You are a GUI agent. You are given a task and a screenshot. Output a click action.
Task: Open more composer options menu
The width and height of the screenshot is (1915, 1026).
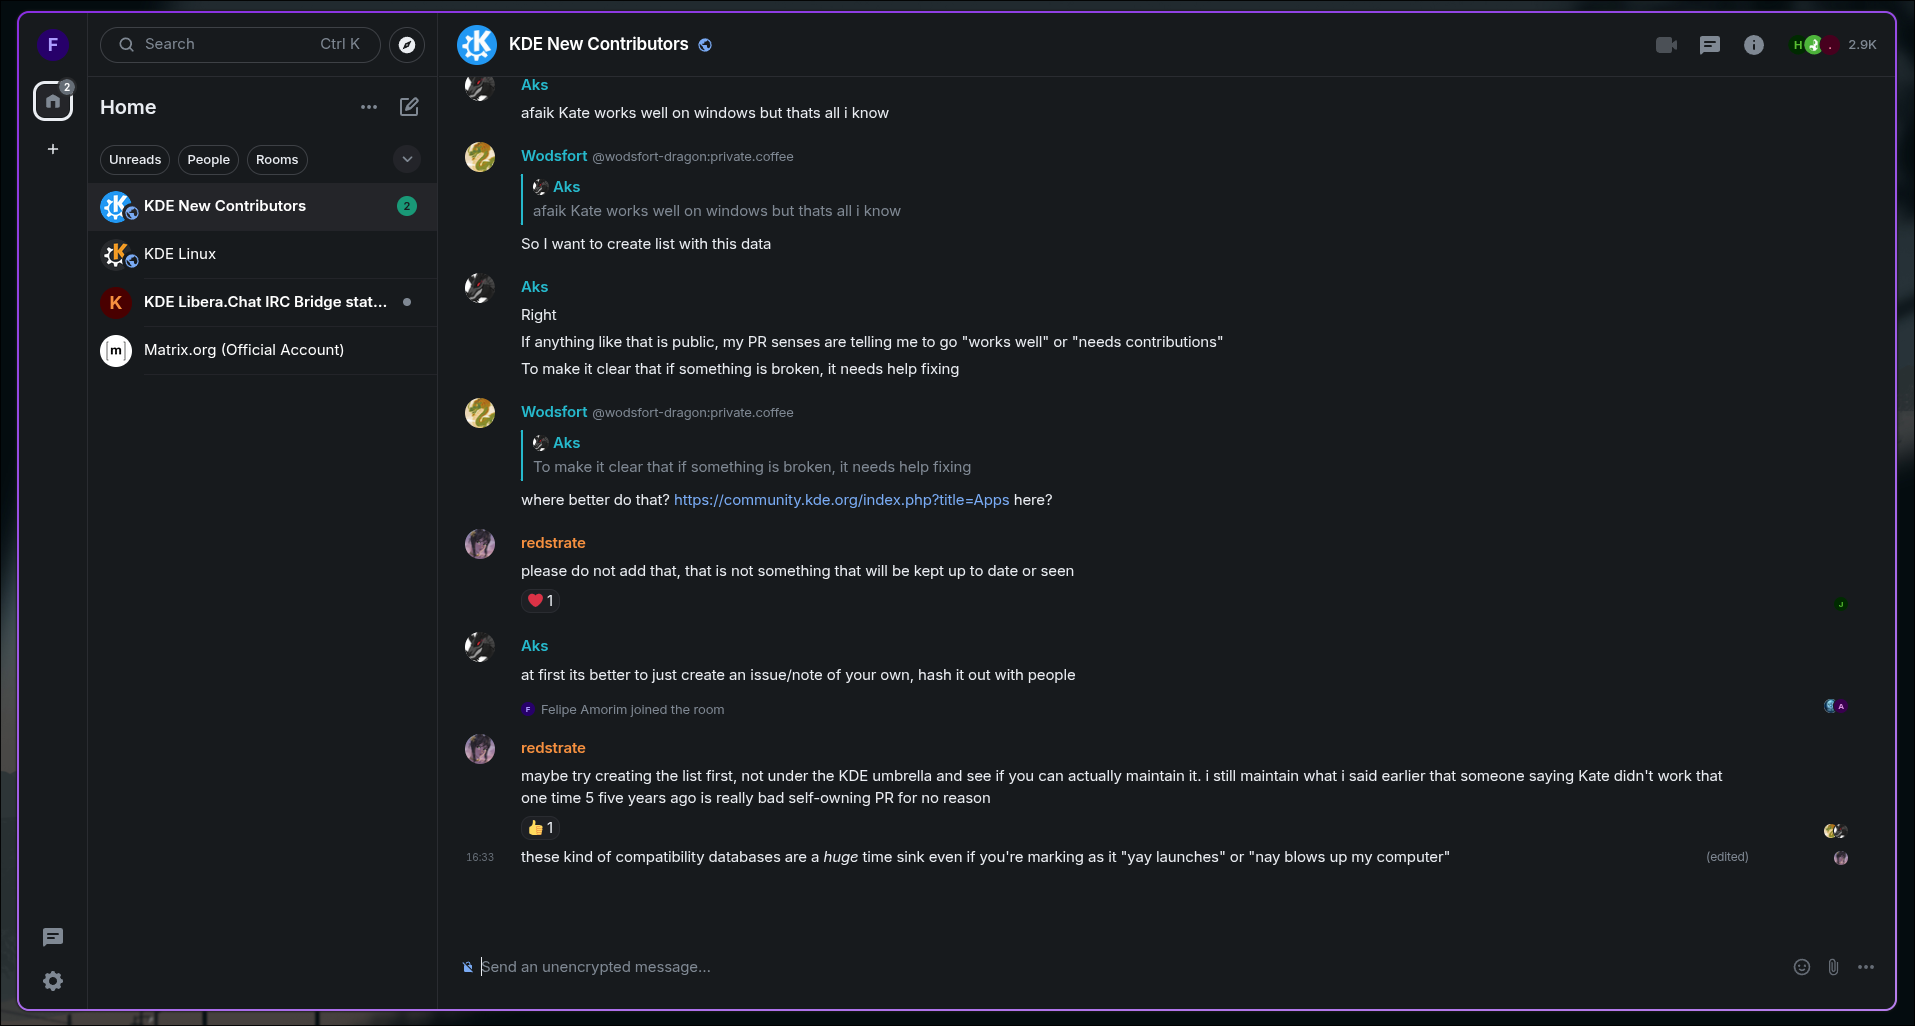pos(1866,967)
